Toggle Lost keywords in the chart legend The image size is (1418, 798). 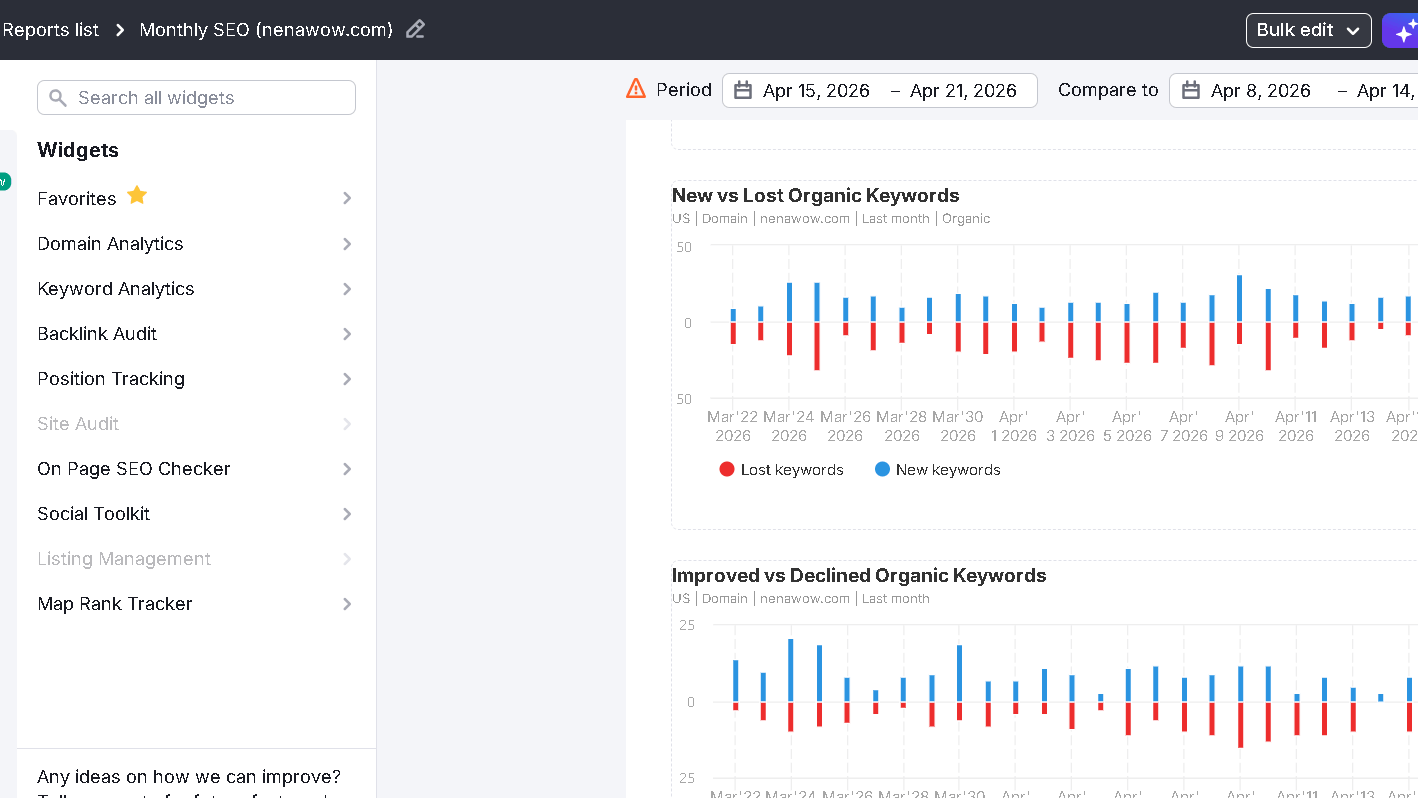[x=794, y=469]
